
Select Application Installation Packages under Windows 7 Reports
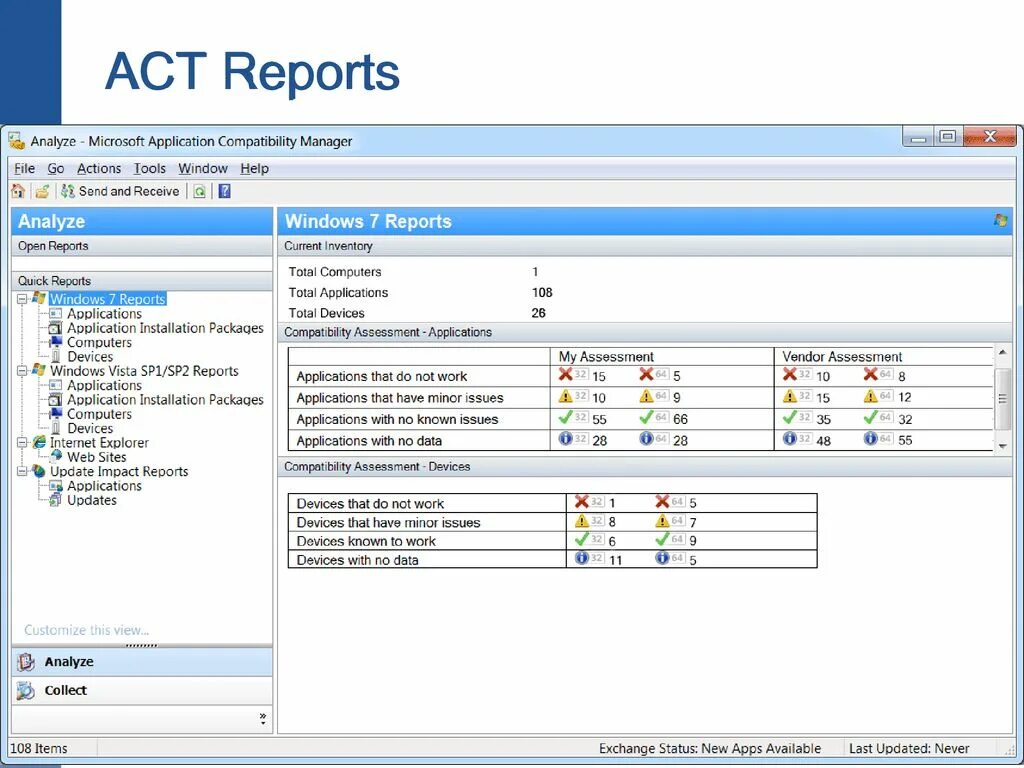tap(165, 328)
